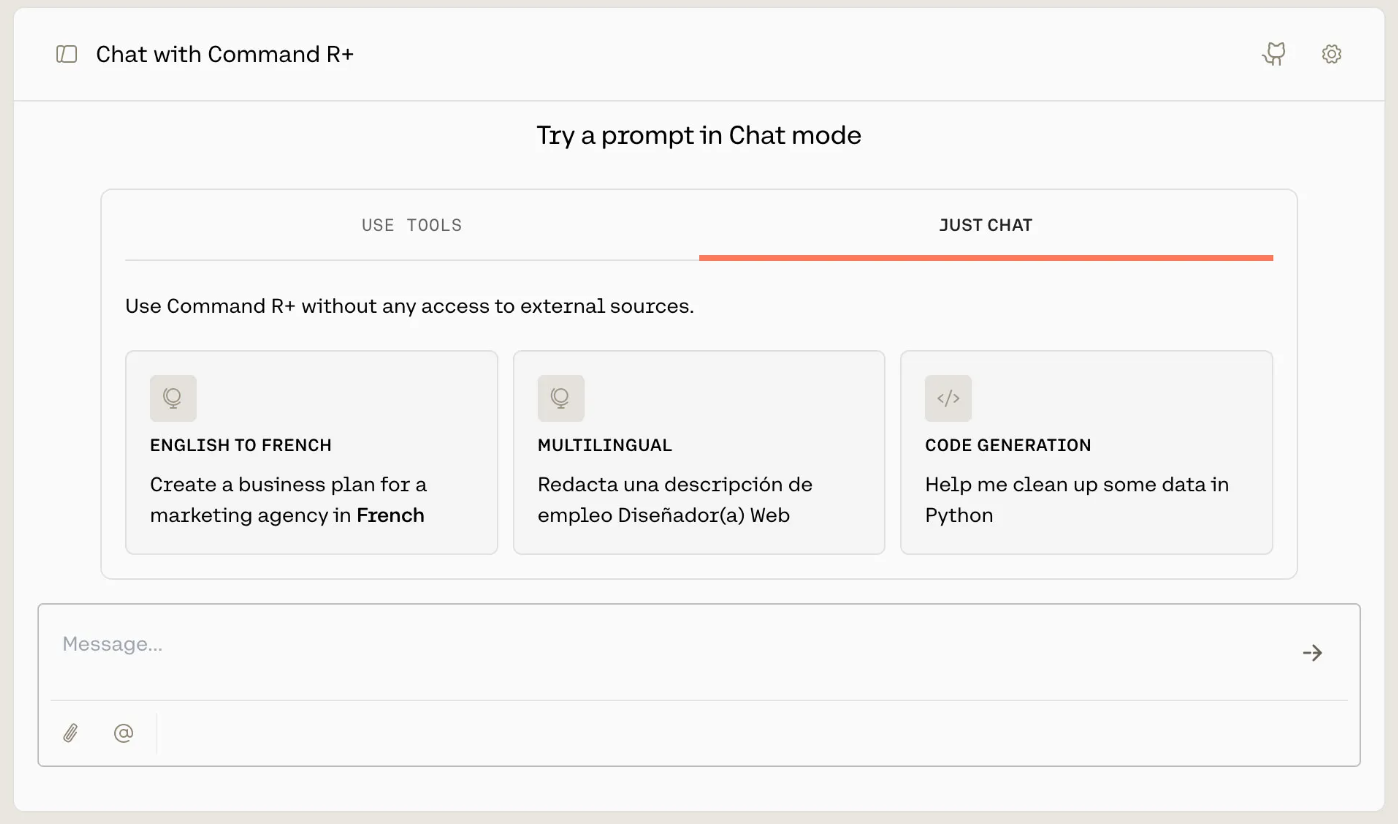Screen dimensions: 1398x825
Task: Open the GitHub cat icon link
Action: pos(1274,54)
